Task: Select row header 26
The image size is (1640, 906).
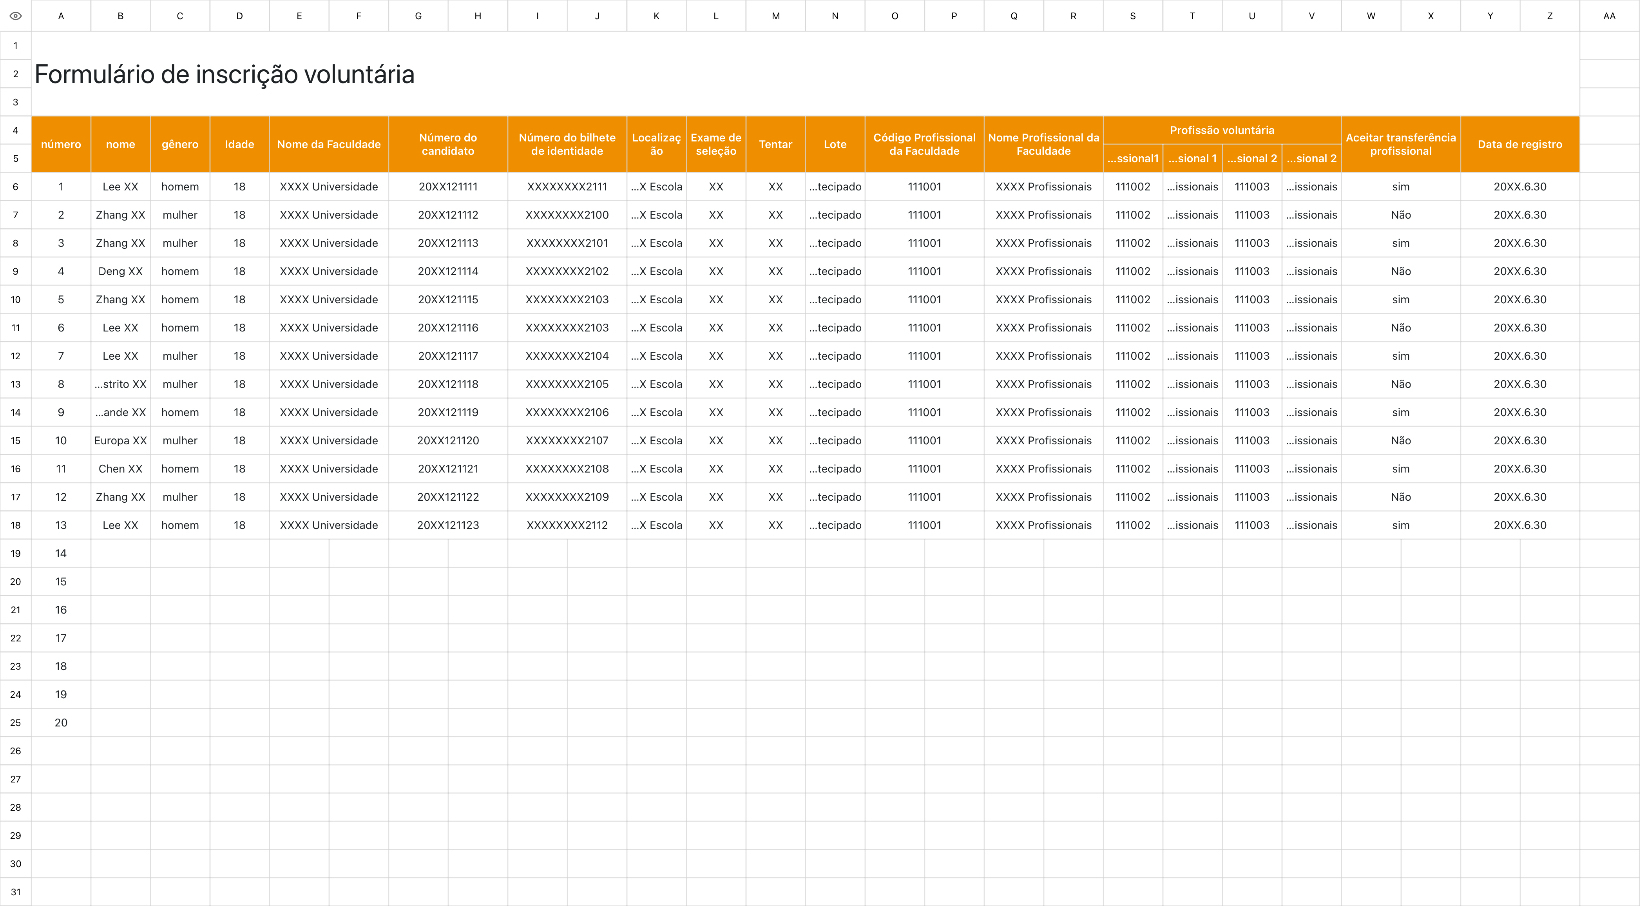Action: point(16,751)
